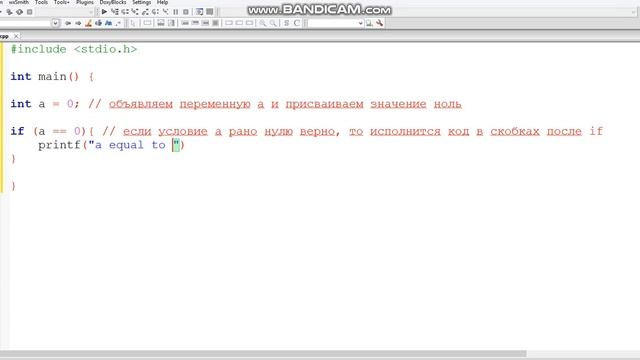Open the wxSmith menu
Viewport: 640px width, 360px height.
click(x=19, y=2)
